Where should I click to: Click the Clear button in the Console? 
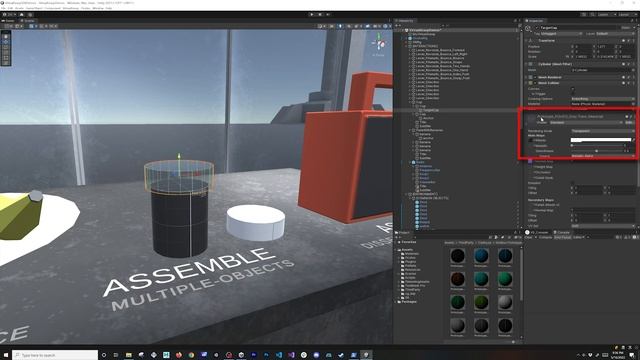528,237
